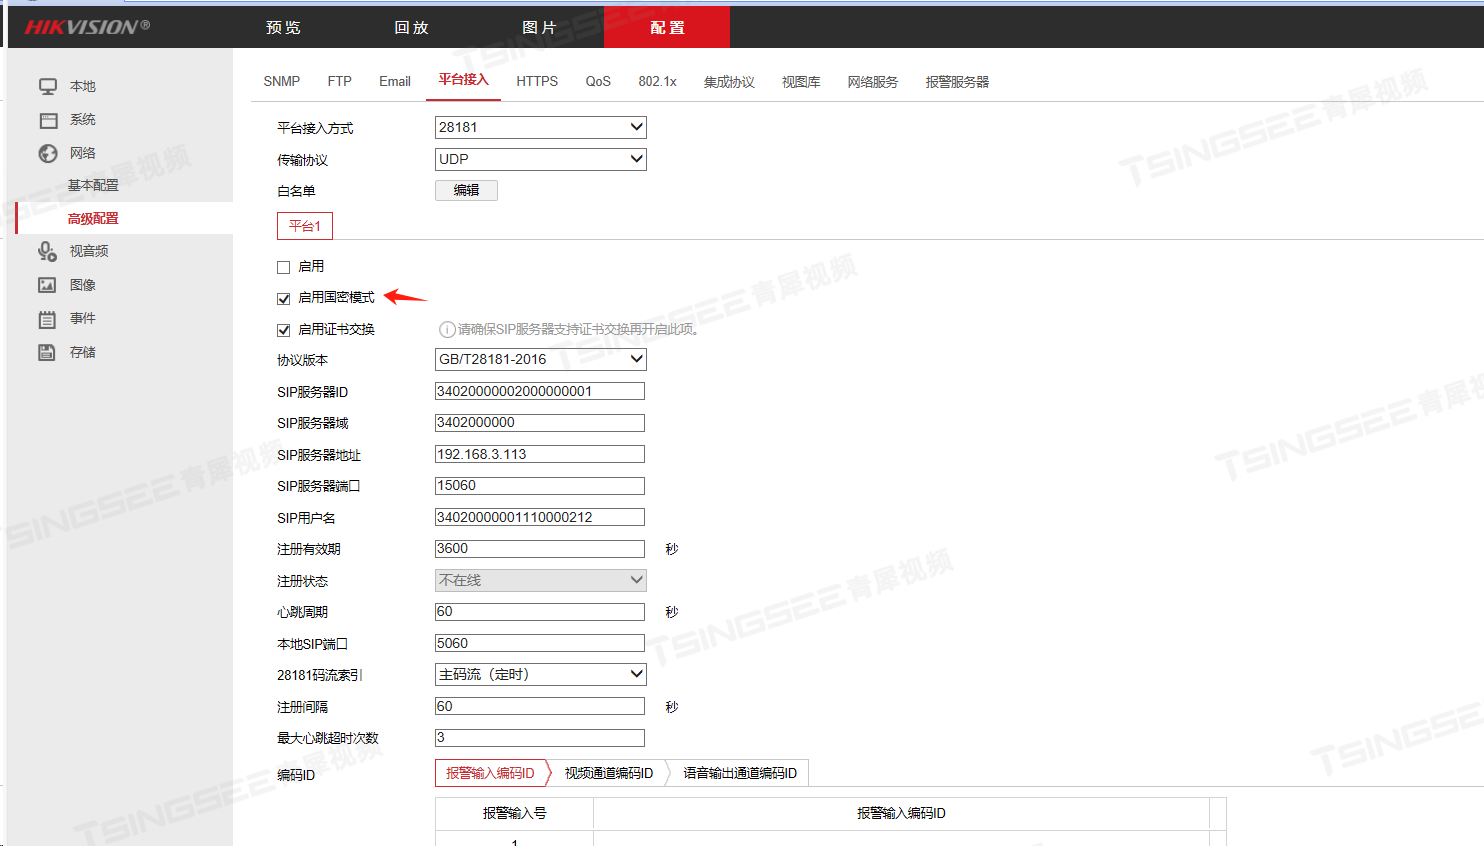Viewport: 1484px width, 846px height.
Task: Open the 802.1x tab
Action: 658,81
